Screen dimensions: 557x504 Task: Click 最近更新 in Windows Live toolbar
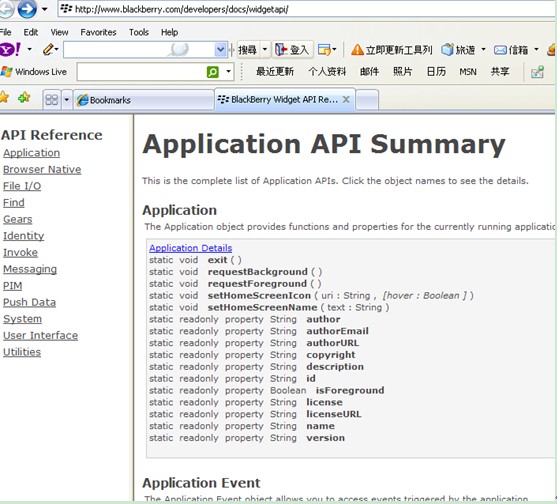275,72
